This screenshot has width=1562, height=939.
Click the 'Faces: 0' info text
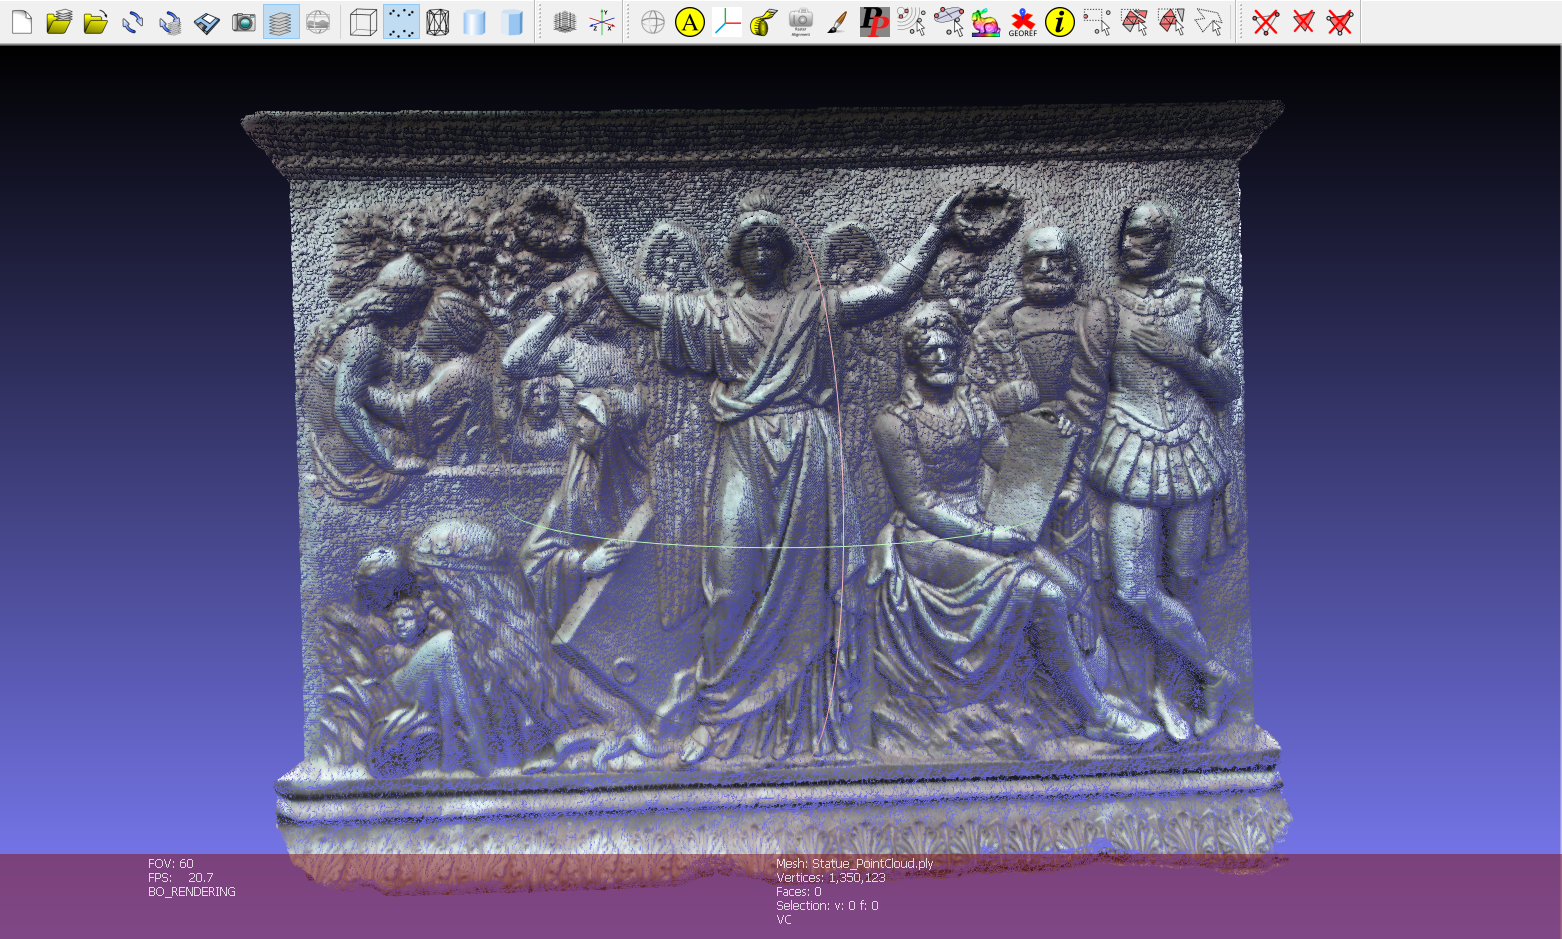coord(798,892)
